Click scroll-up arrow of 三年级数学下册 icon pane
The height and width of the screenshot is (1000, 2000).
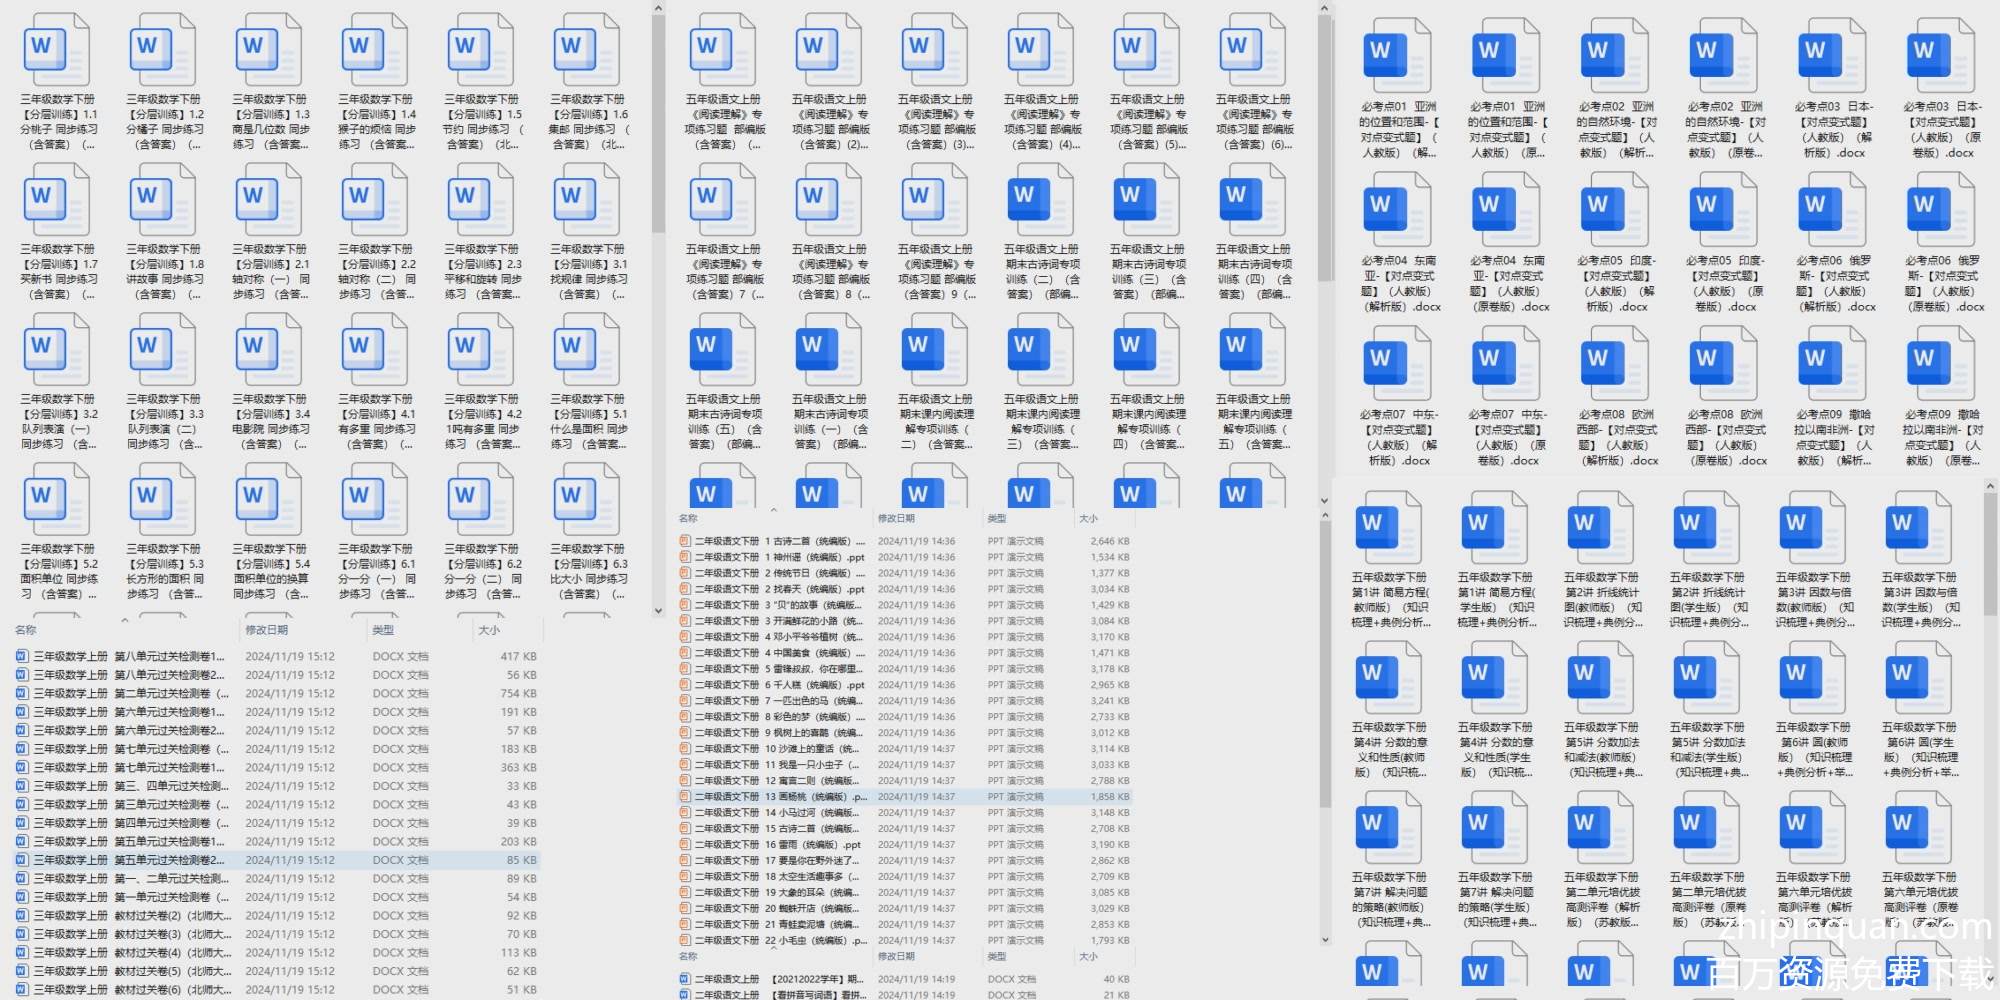click(x=658, y=9)
